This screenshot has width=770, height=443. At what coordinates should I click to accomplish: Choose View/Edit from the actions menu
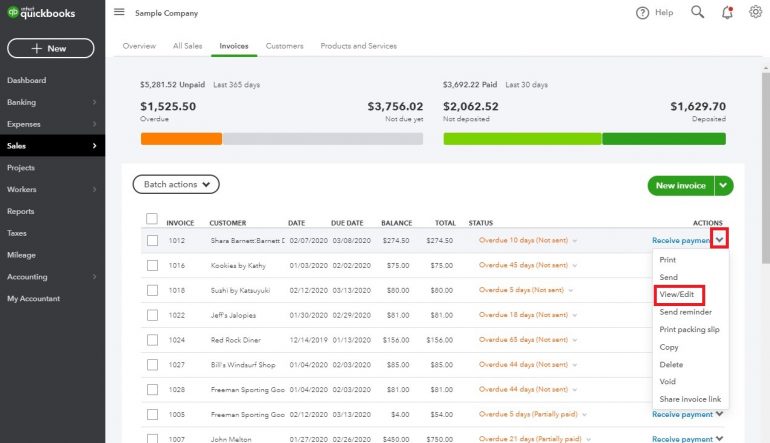click(x=677, y=294)
